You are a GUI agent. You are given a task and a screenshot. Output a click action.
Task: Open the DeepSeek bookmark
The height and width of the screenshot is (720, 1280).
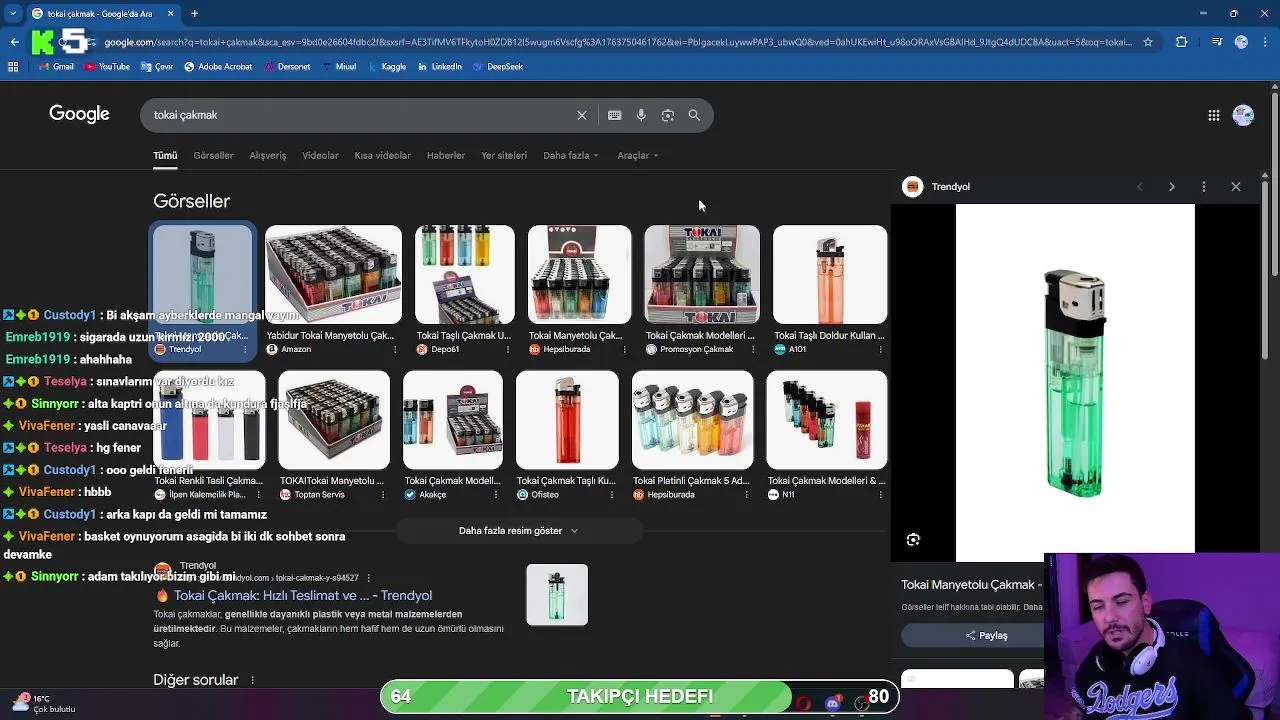(497, 67)
